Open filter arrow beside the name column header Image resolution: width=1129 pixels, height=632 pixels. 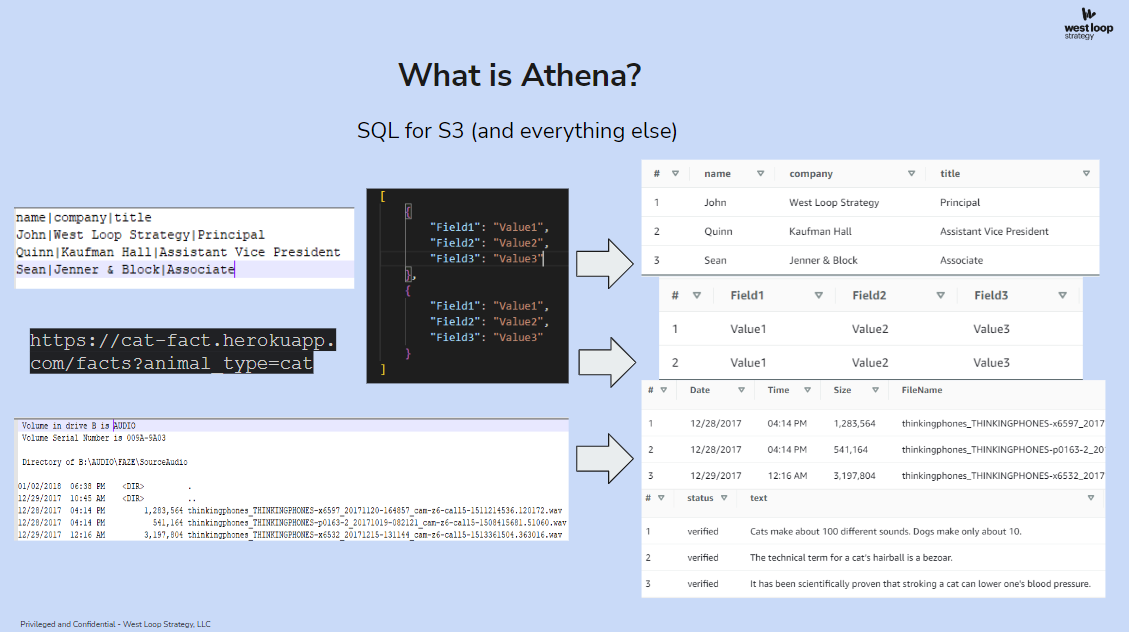pos(760,173)
